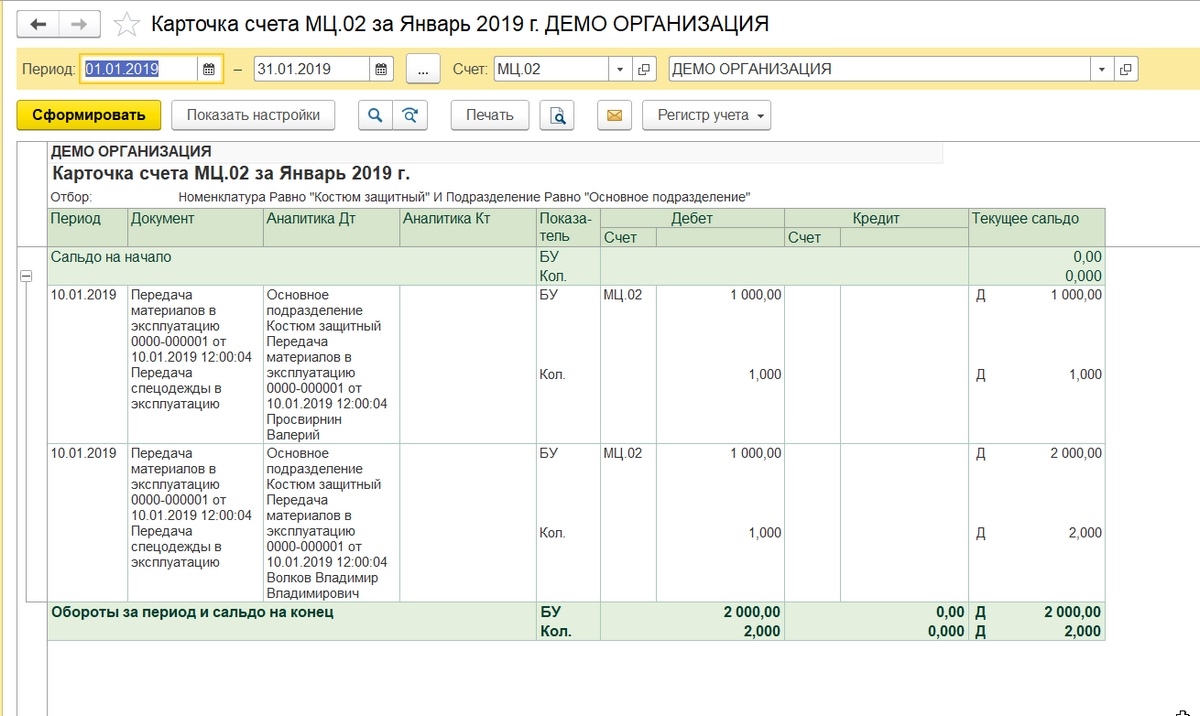The image size is (1200, 716).
Task: Send report by email envelope icon
Action: pos(614,116)
